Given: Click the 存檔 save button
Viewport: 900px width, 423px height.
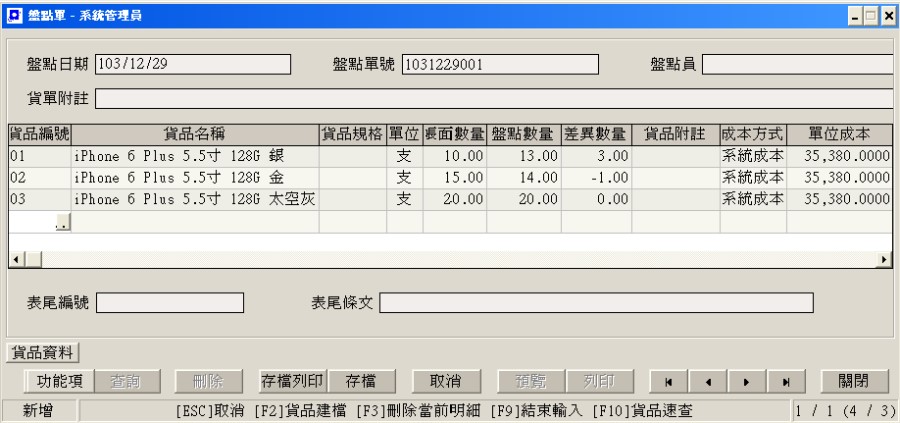Looking at the screenshot, I should click(362, 382).
